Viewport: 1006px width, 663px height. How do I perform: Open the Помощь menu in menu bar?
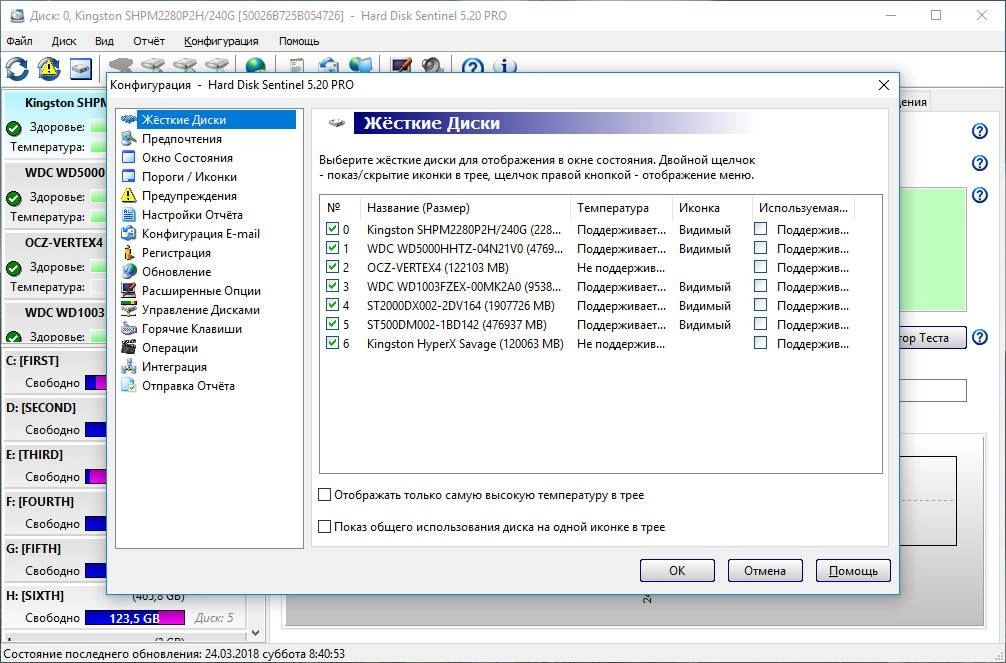pyautogui.click(x=299, y=41)
